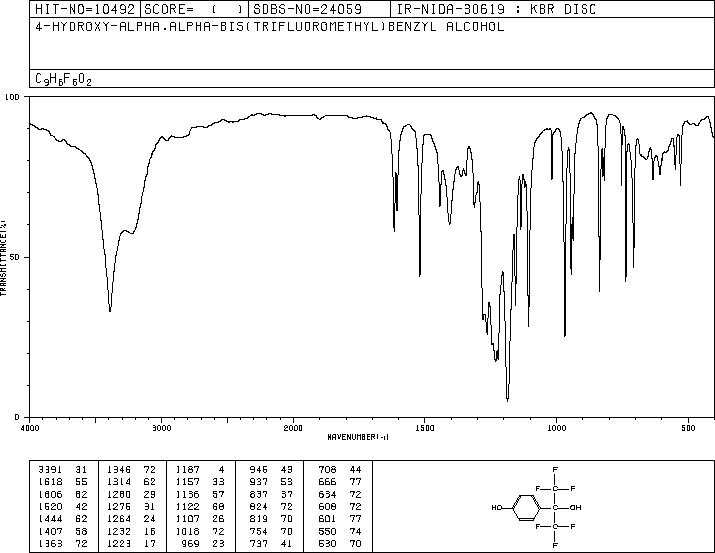
Task: Click the 2000 wavenumber axis label
Action: pos(293,428)
